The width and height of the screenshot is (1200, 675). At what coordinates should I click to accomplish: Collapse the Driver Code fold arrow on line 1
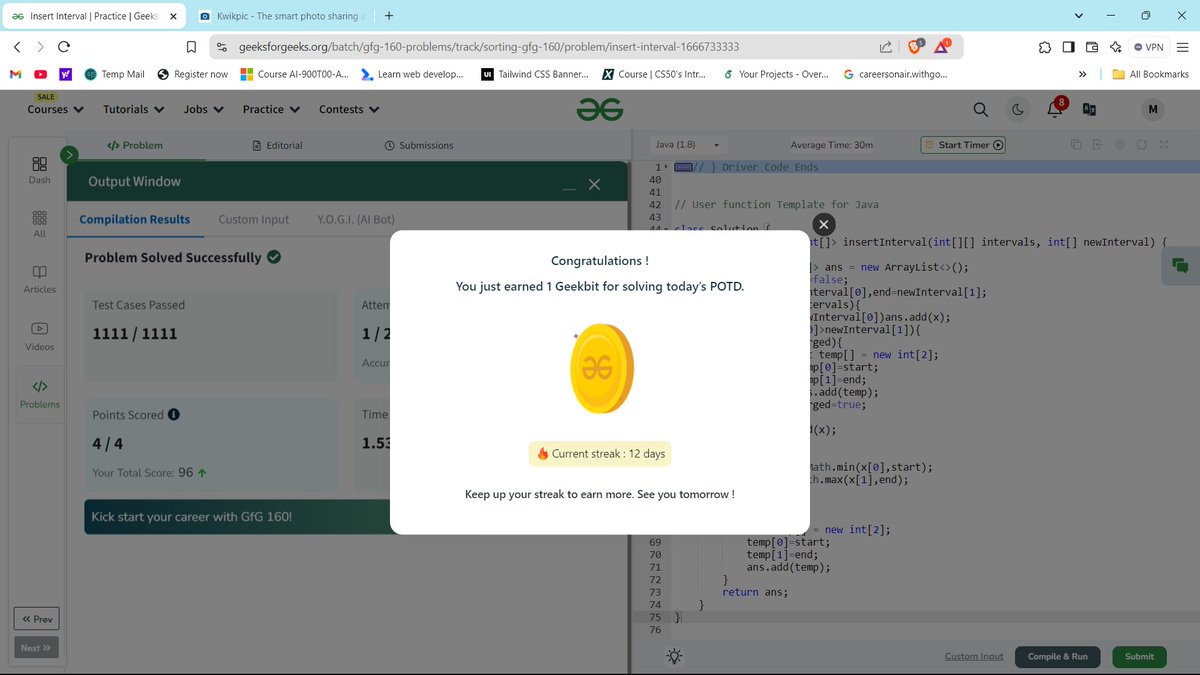click(x=666, y=167)
